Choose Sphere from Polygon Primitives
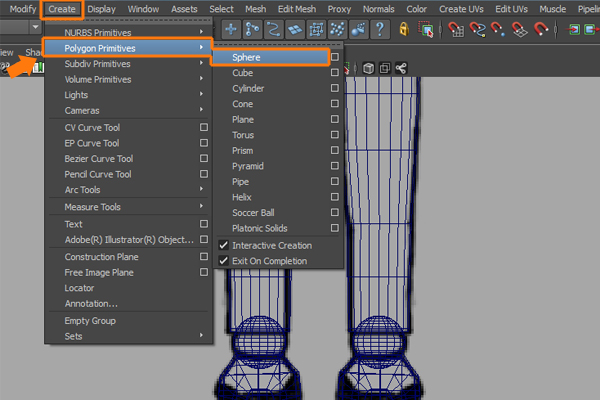The height and width of the screenshot is (400, 600). pyautogui.click(x=246, y=58)
